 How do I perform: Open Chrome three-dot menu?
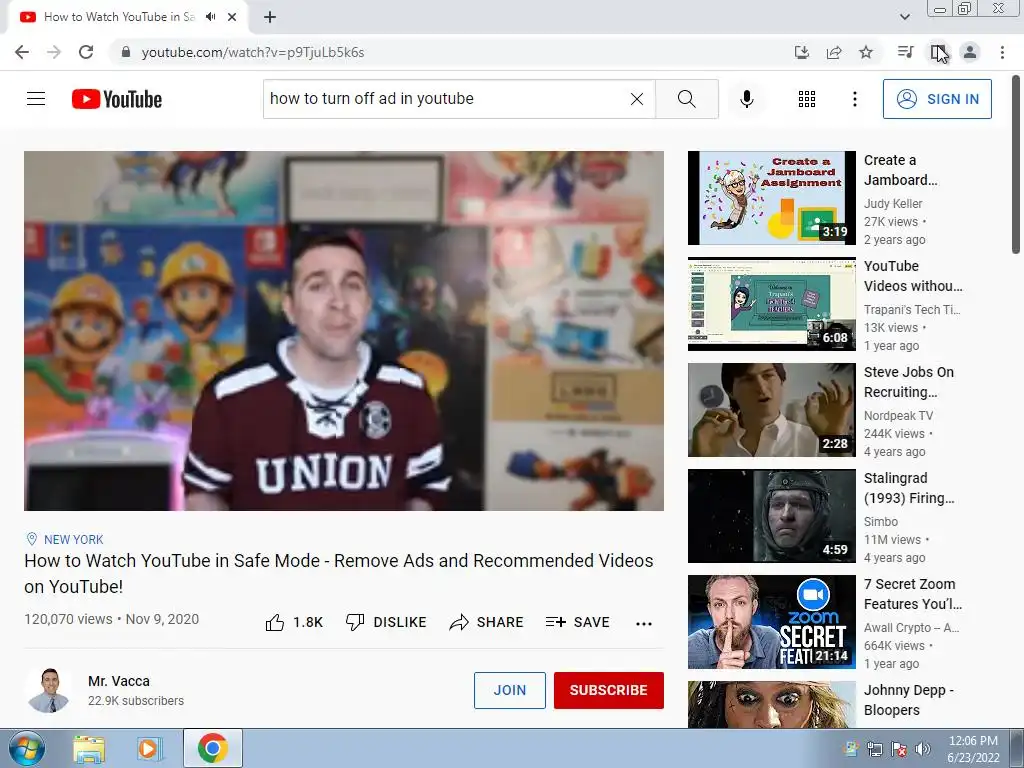[x=1002, y=52]
